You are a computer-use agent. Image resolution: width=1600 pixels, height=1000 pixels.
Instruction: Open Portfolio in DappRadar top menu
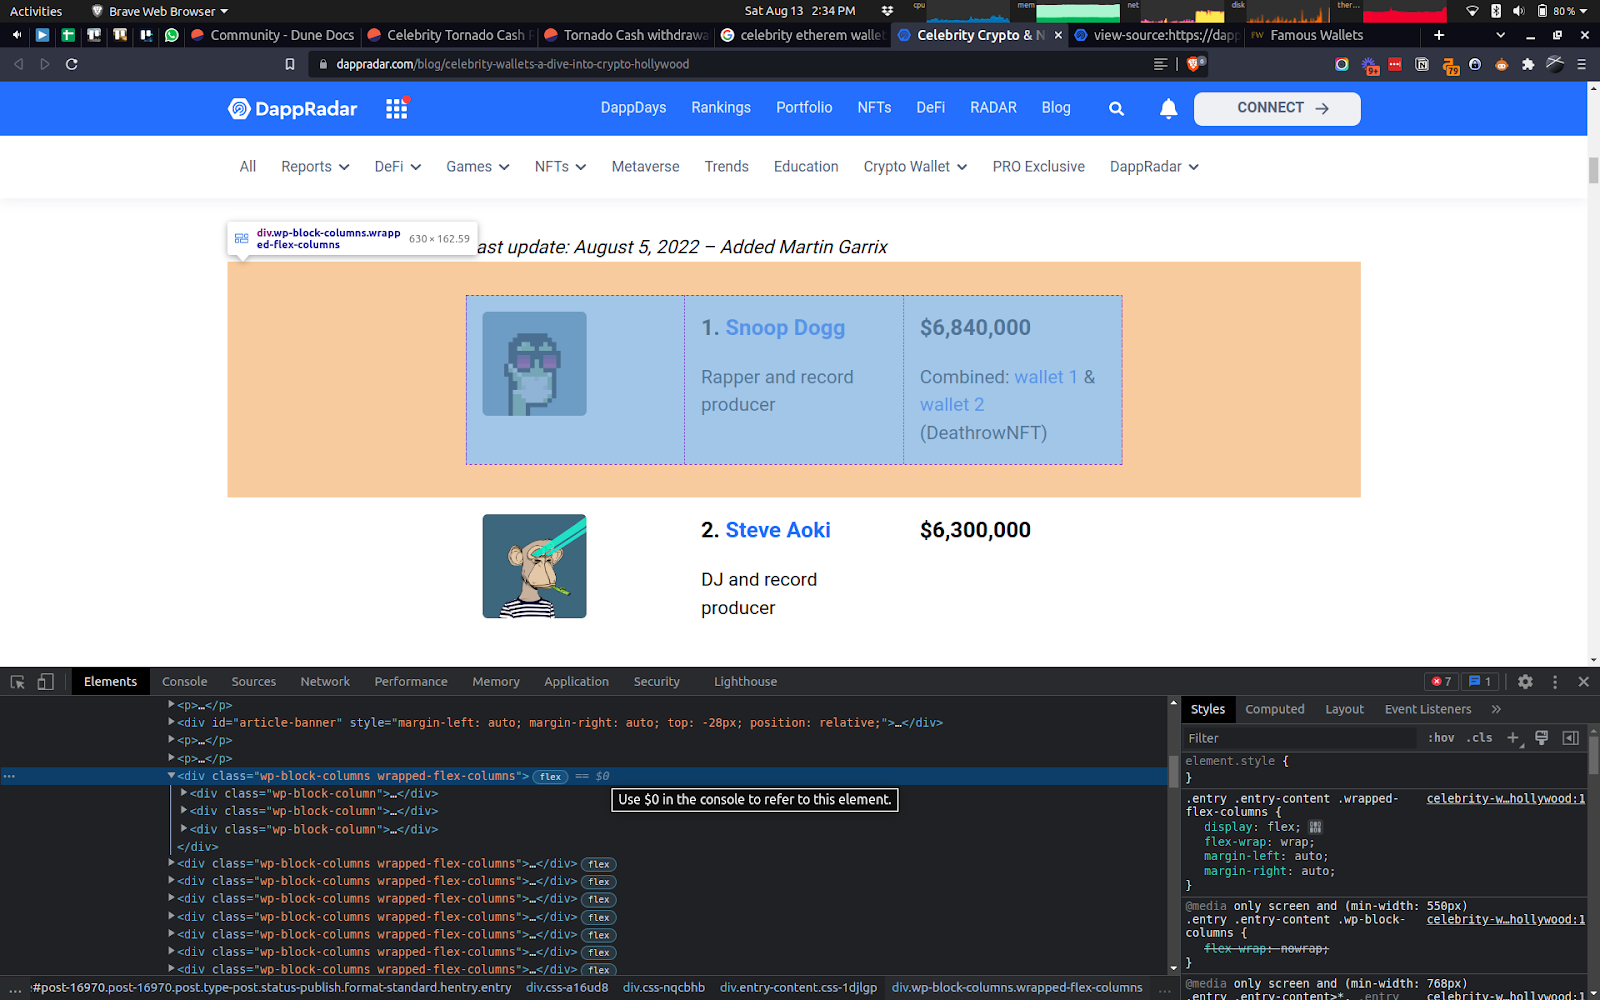point(804,108)
